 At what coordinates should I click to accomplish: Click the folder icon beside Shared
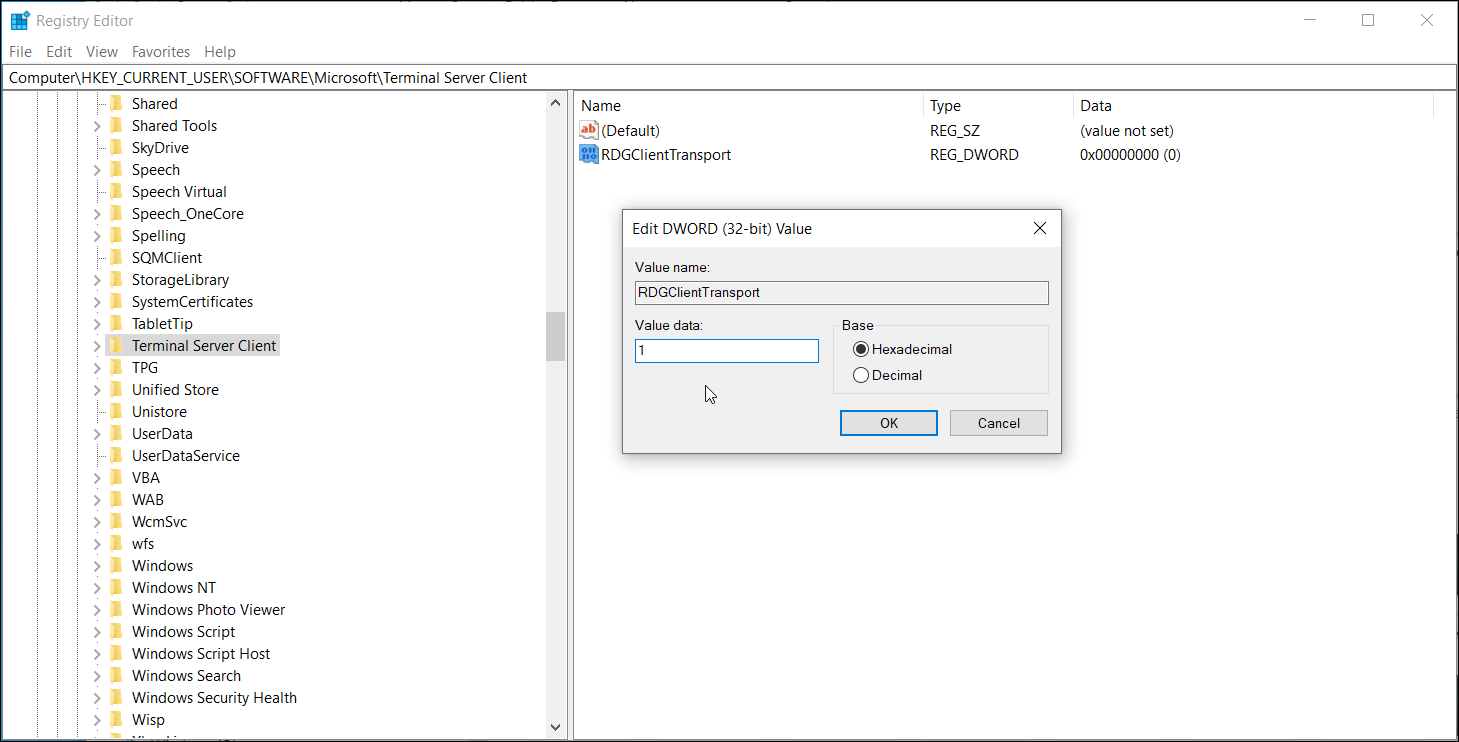coord(116,103)
